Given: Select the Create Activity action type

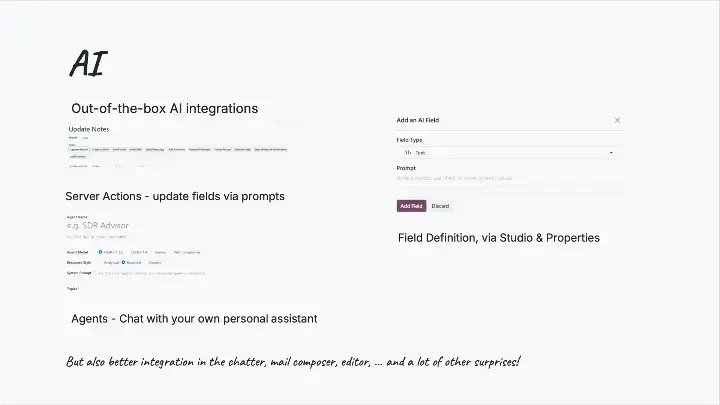Looking at the screenshot, I should [x=100, y=149].
